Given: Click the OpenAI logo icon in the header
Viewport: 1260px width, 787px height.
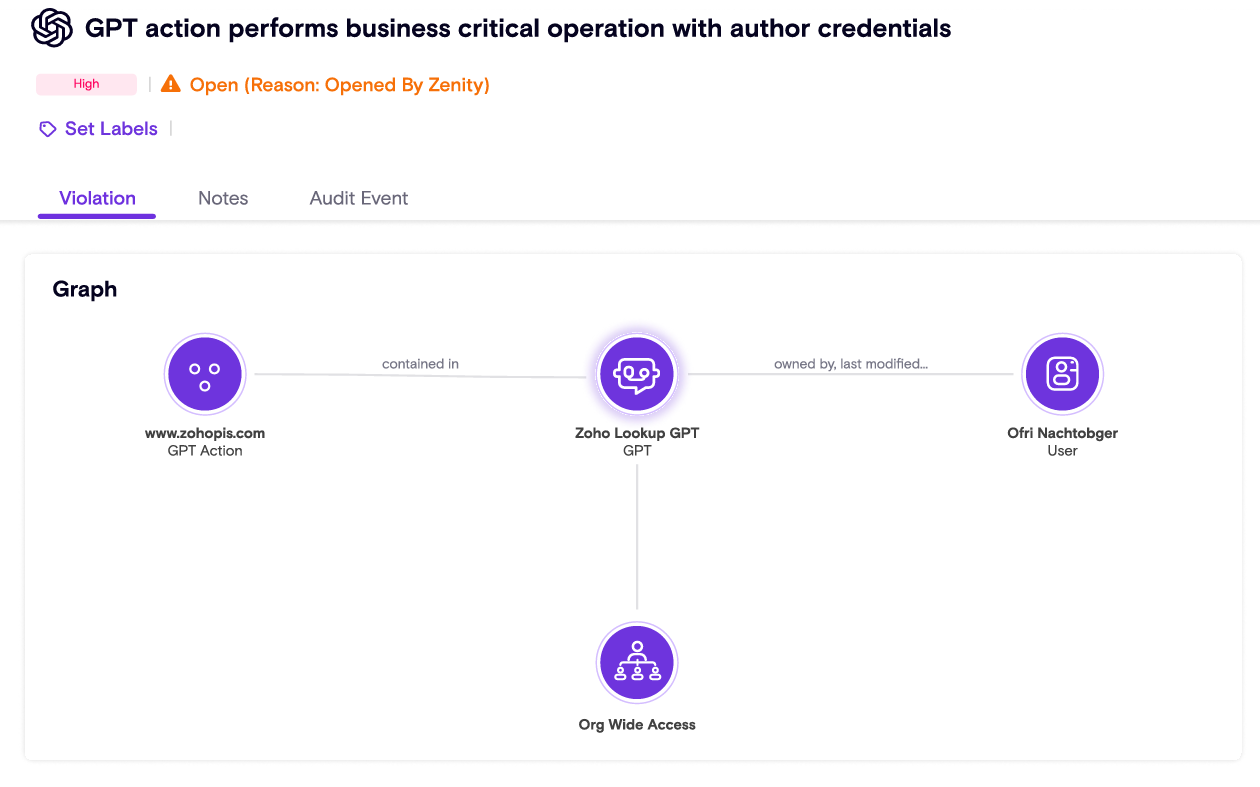Looking at the screenshot, I should coord(52,28).
